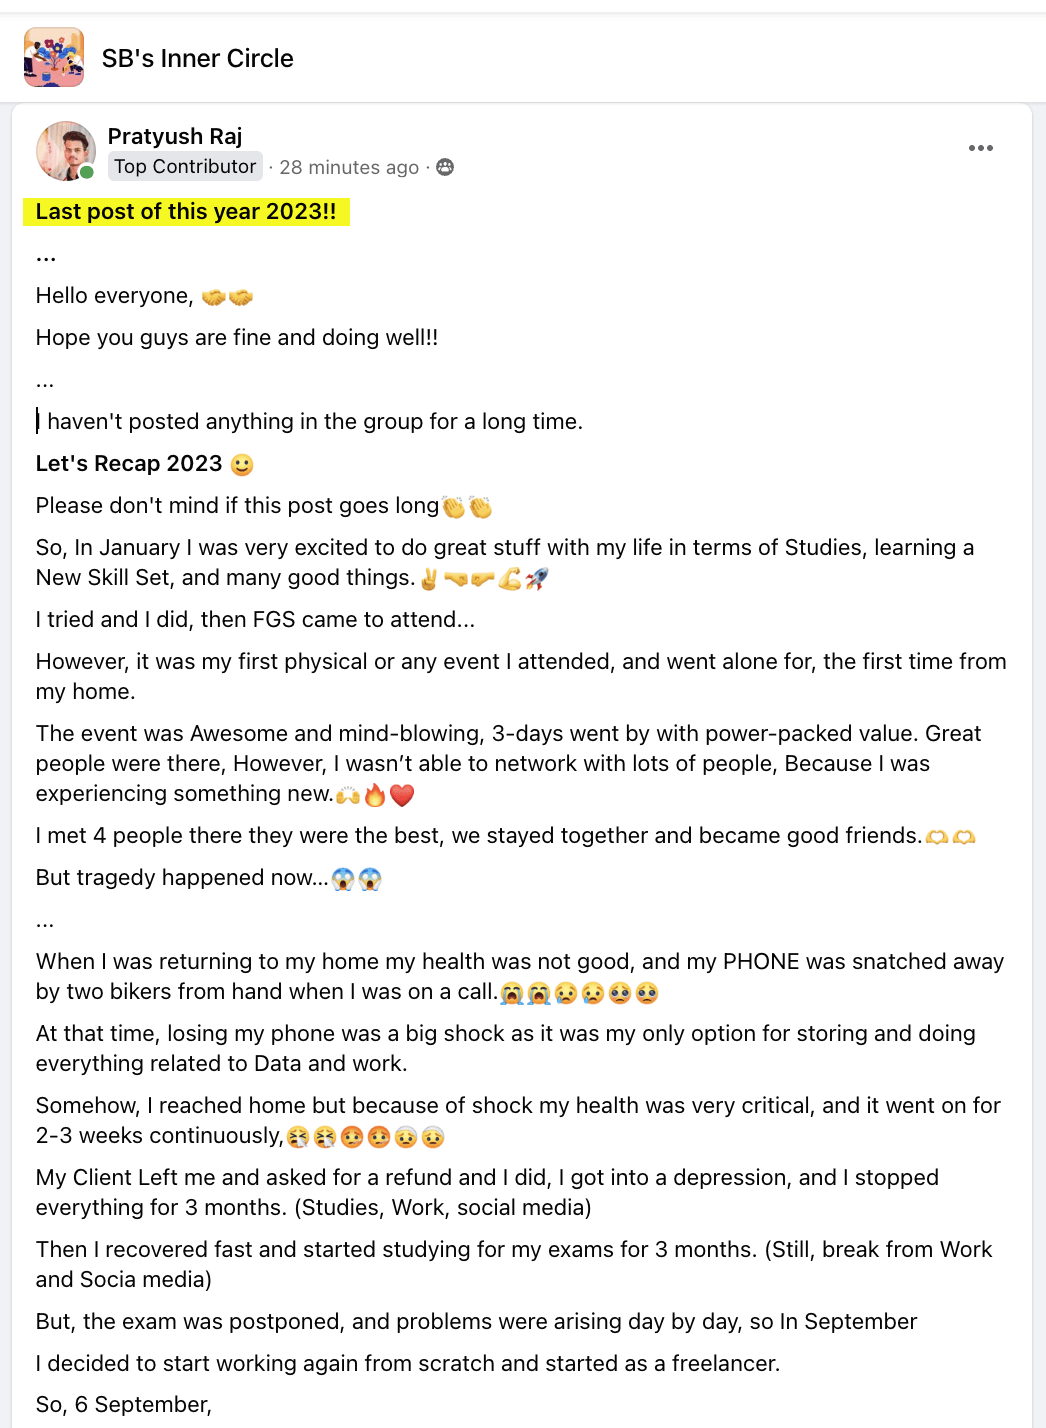1046x1428 pixels.
Task: Click the red heart emoji after "something new"
Action: 402,795
